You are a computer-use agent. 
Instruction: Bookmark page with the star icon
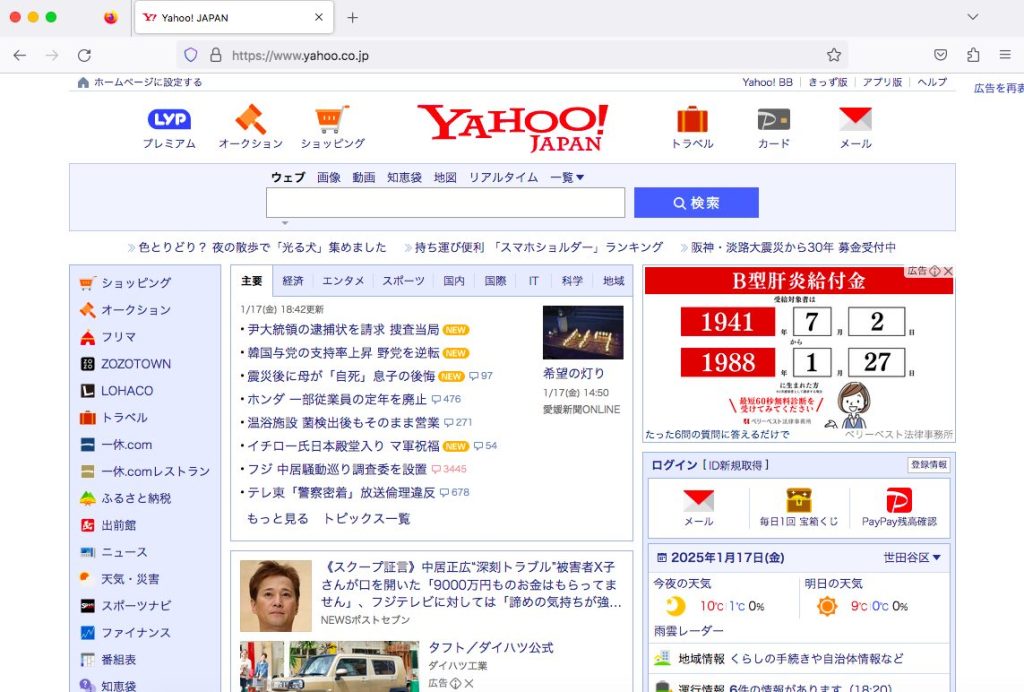click(834, 55)
